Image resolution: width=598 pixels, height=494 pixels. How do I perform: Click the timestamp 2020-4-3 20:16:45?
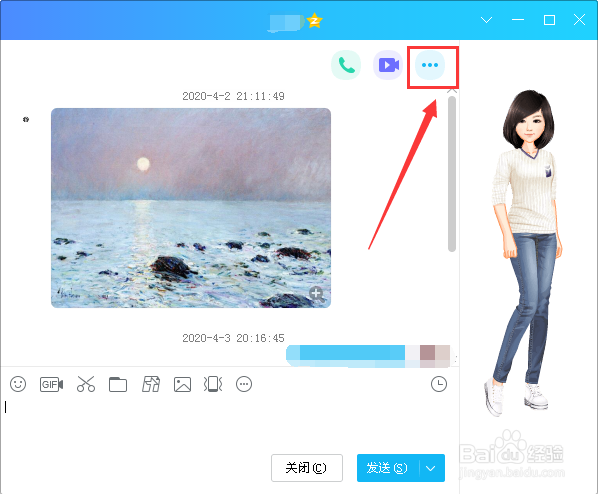[x=233, y=338]
